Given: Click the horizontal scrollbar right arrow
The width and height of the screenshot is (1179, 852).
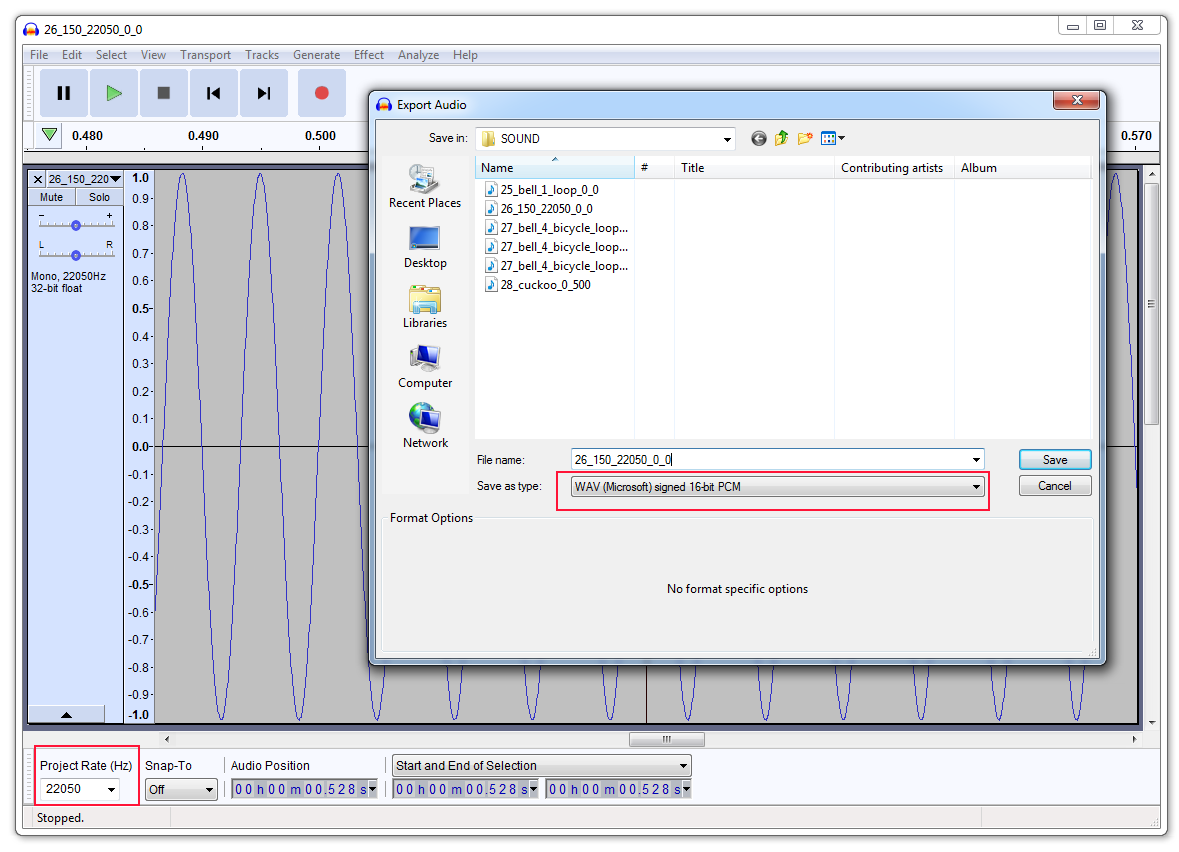Looking at the screenshot, I should point(1134,739).
